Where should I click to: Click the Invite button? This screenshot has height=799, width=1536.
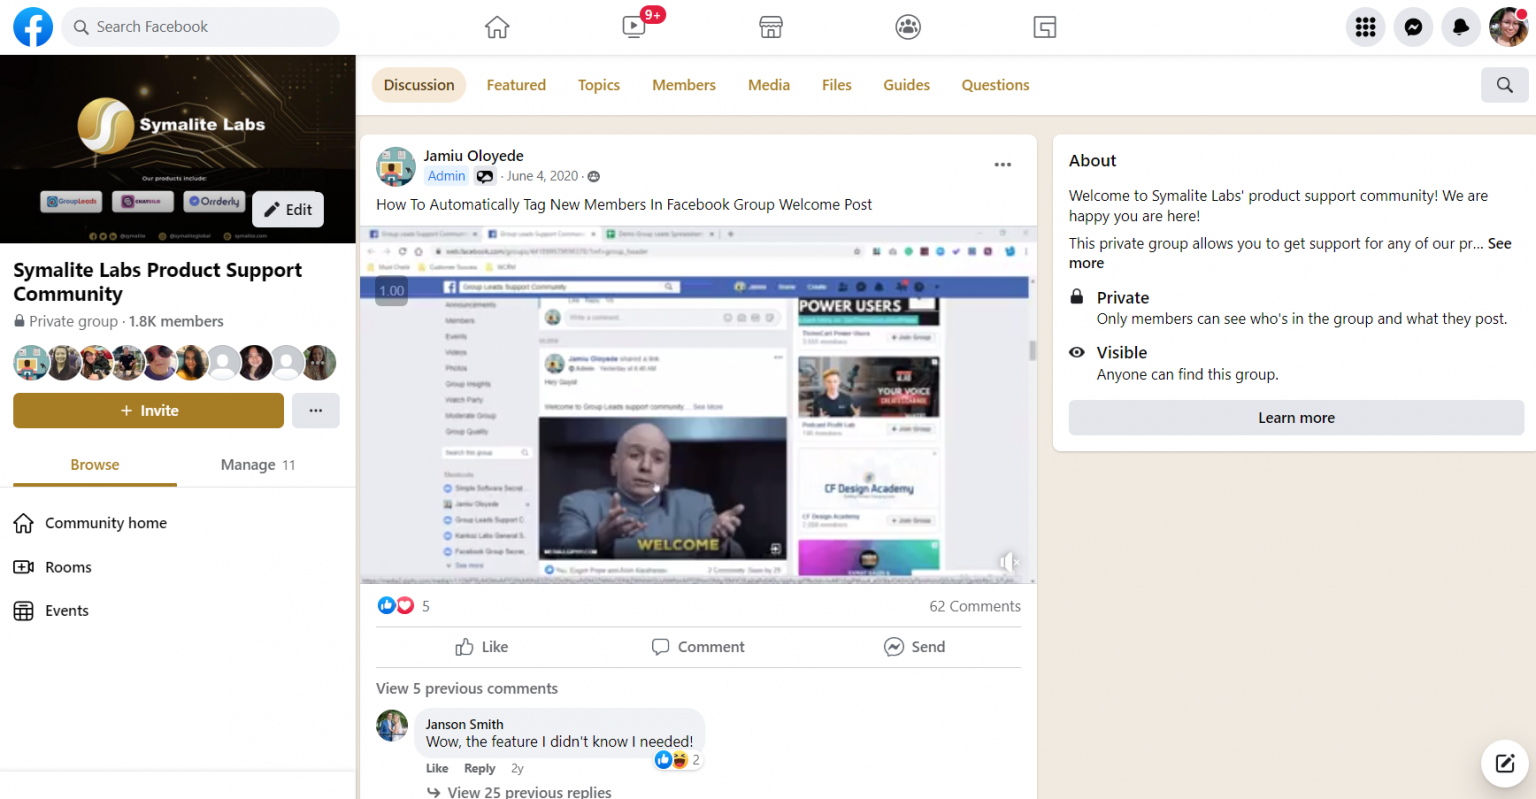click(x=147, y=410)
